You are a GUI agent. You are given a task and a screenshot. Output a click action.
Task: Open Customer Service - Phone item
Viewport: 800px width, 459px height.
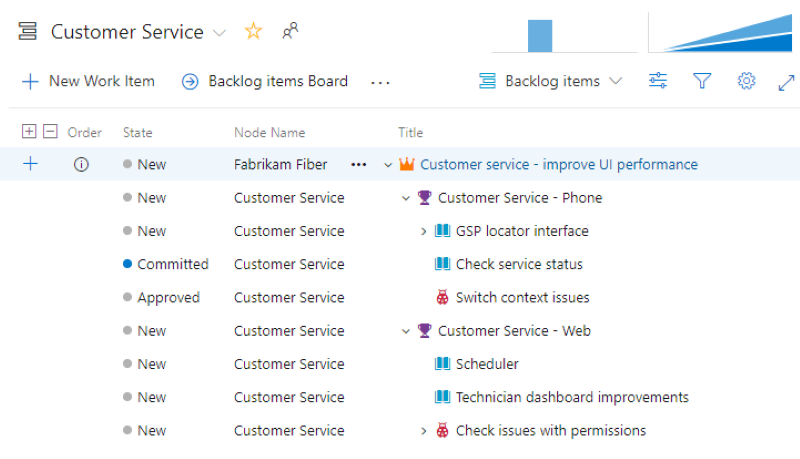[x=520, y=197]
